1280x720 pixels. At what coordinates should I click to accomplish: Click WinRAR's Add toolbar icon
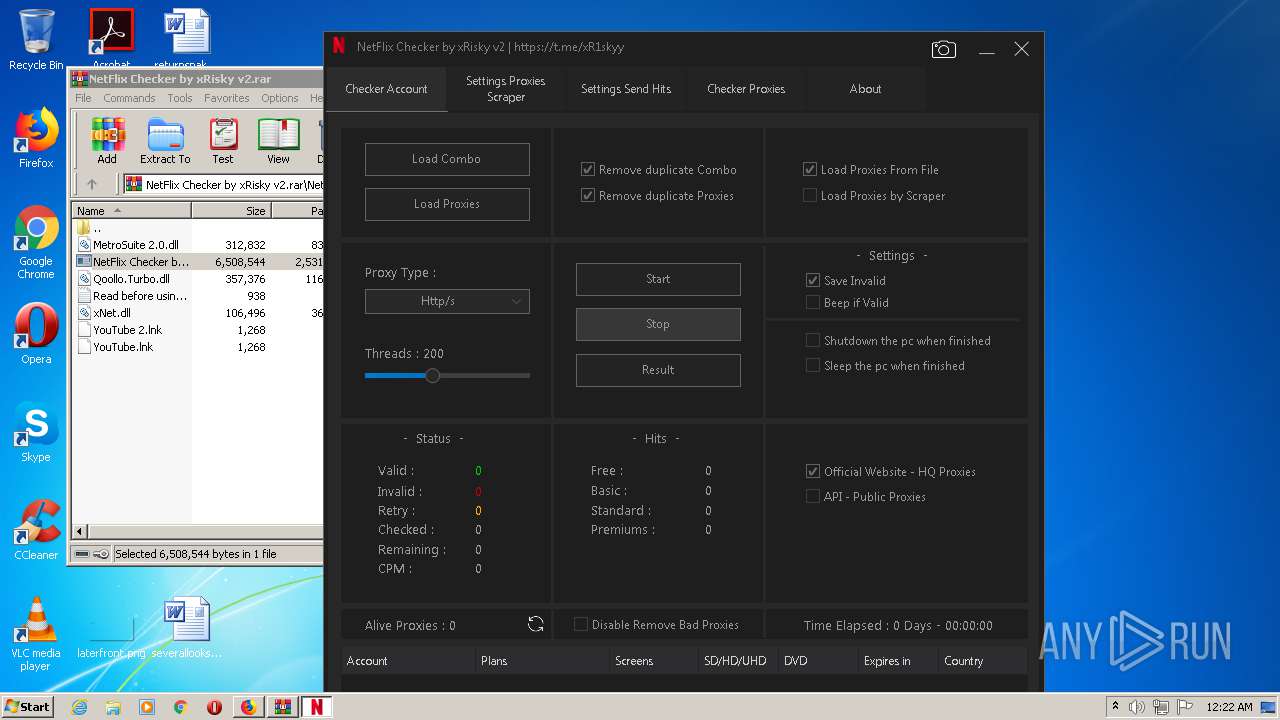(108, 140)
